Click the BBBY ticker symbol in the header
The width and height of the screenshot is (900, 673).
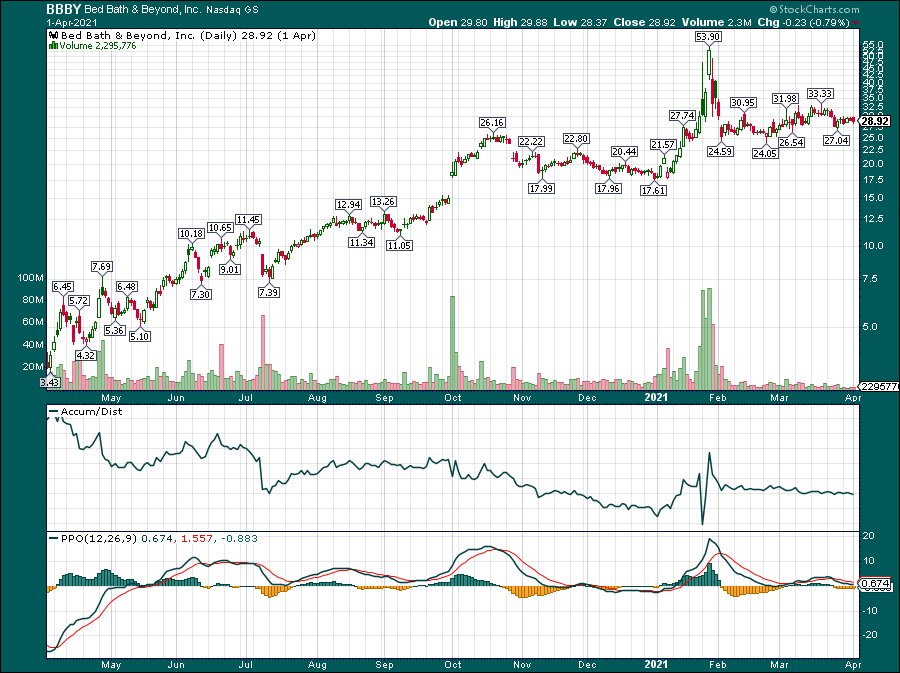64,9
